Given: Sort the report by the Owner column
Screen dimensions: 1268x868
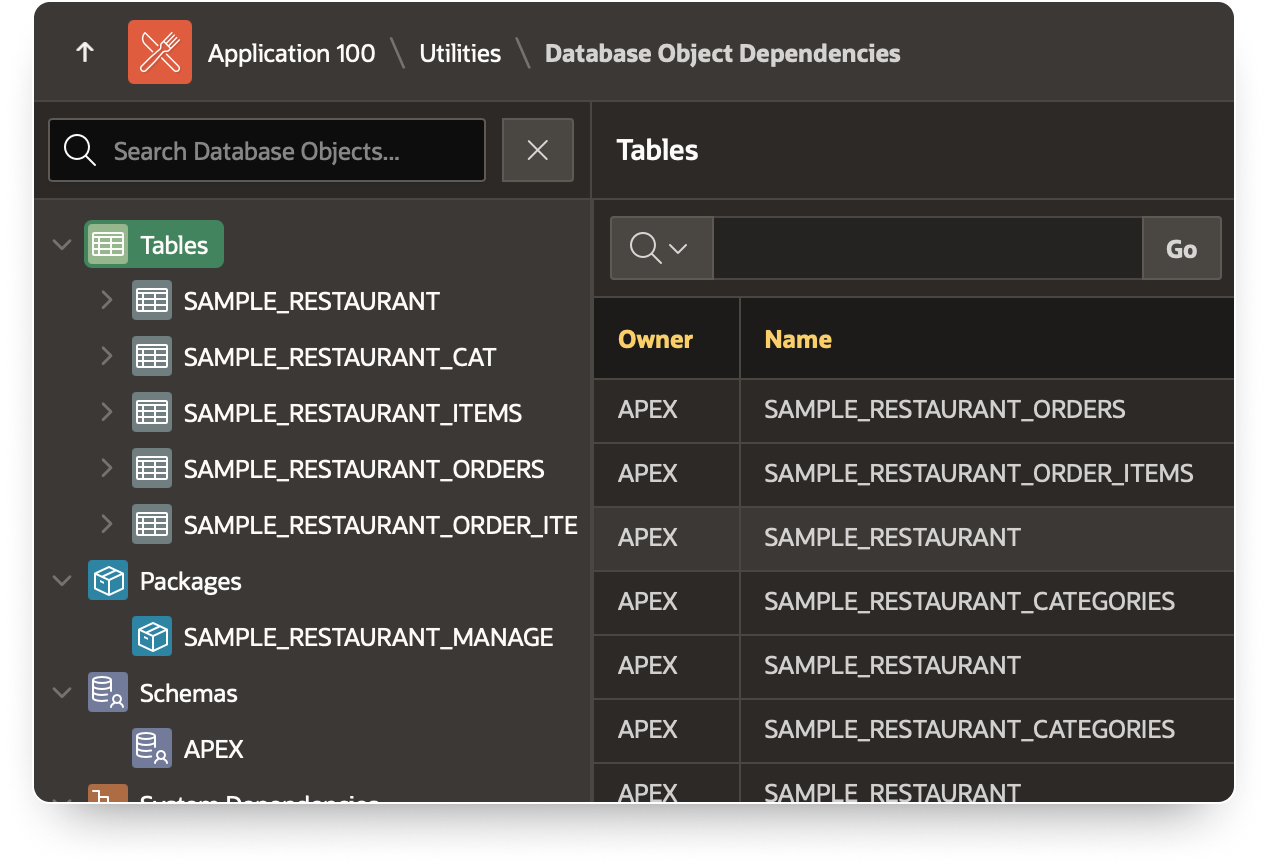Looking at the screenshot, I should (x=655, y=339).
